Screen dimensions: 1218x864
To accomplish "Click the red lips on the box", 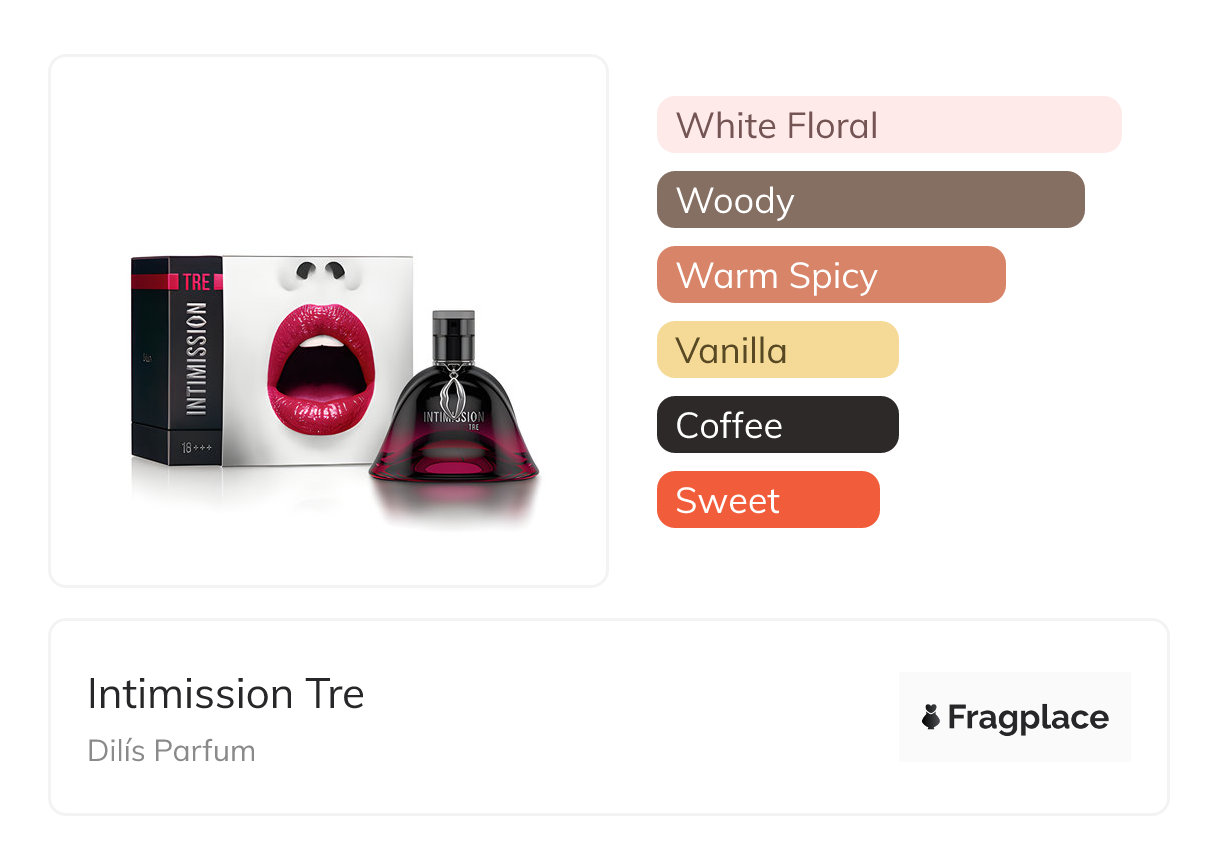I will (321, 371).
